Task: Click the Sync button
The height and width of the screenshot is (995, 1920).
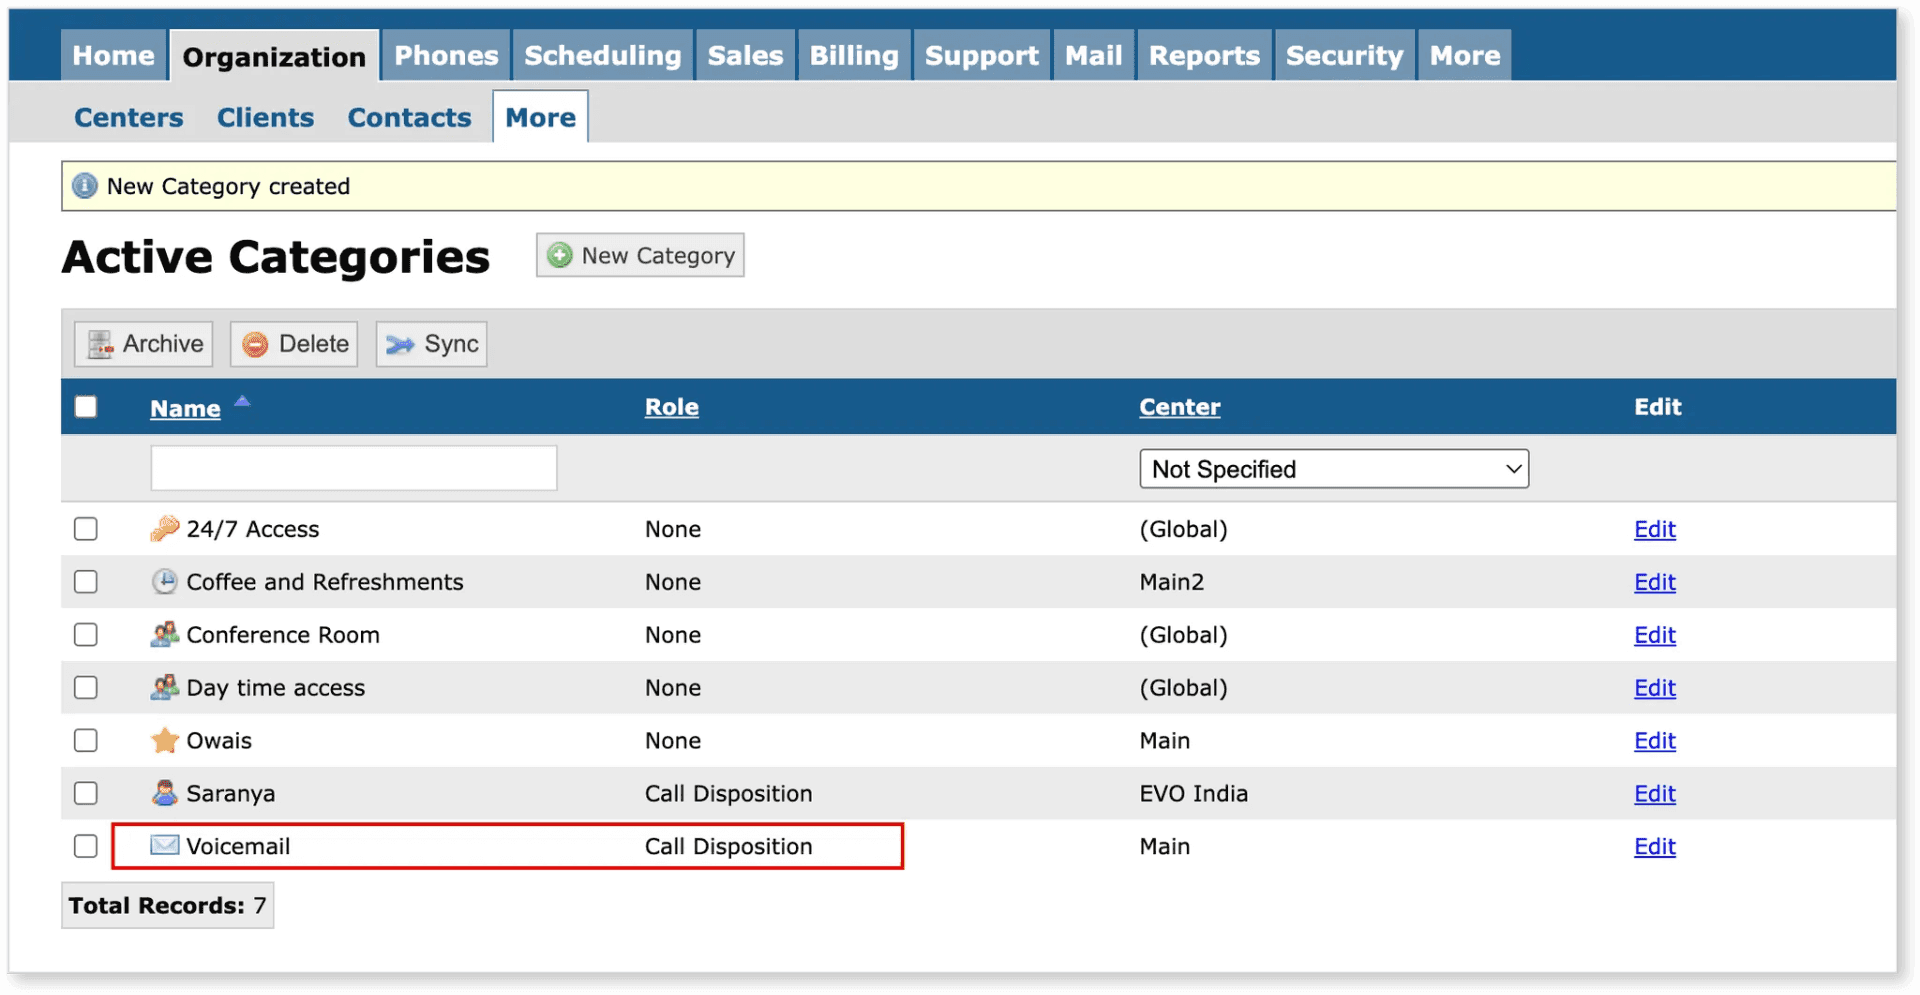Action: (x=431, y=344)
